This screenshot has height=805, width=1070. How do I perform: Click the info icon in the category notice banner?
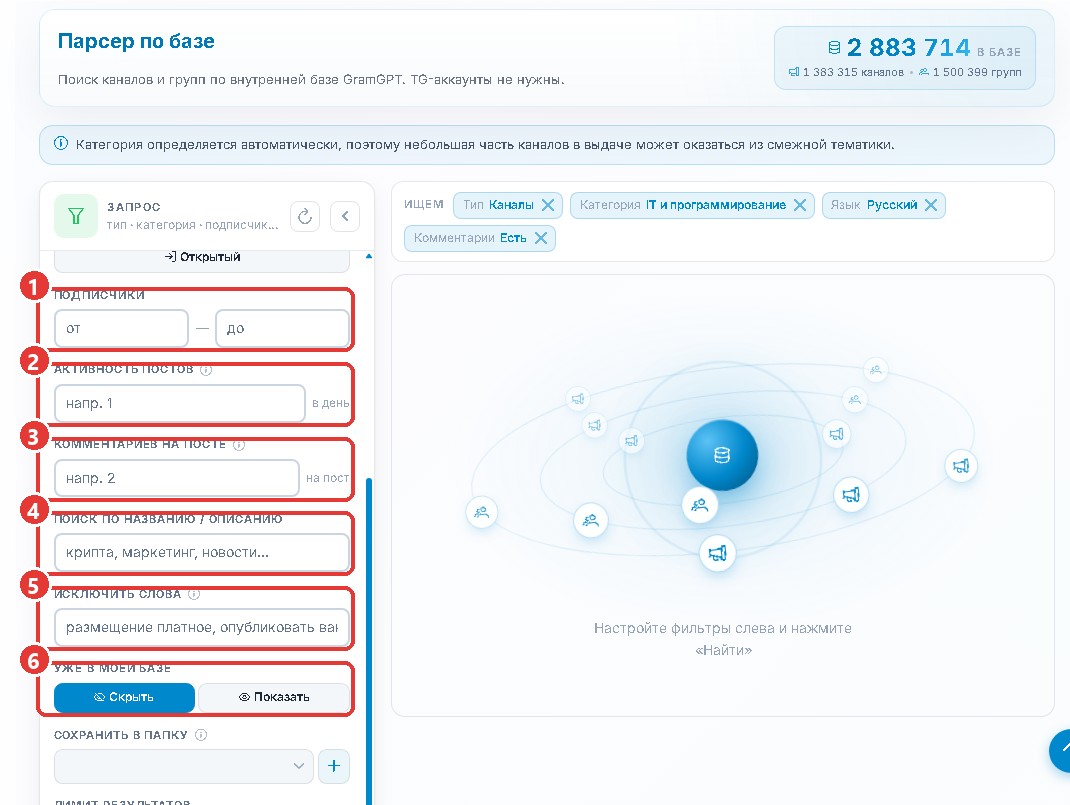[61, 144]
